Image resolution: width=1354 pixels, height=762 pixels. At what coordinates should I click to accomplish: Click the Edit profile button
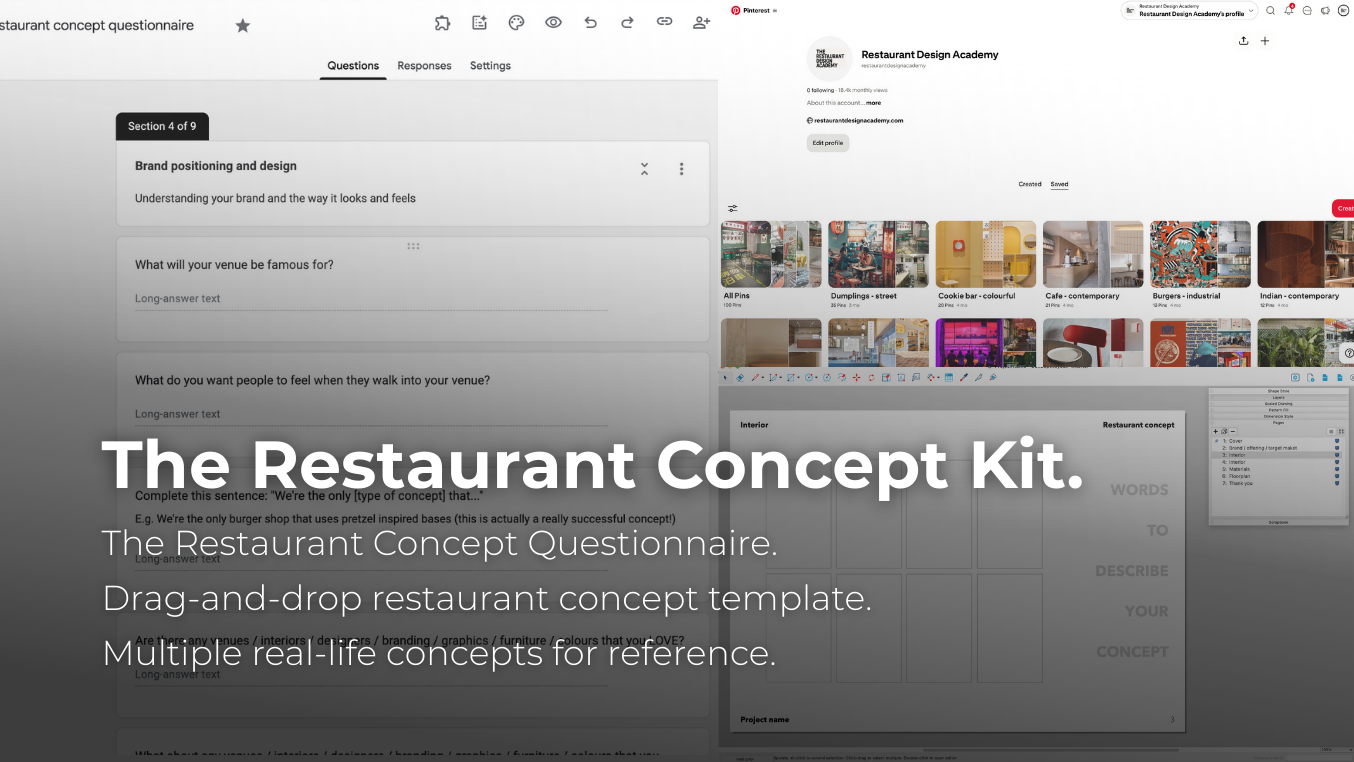click(x=828, y=143)
